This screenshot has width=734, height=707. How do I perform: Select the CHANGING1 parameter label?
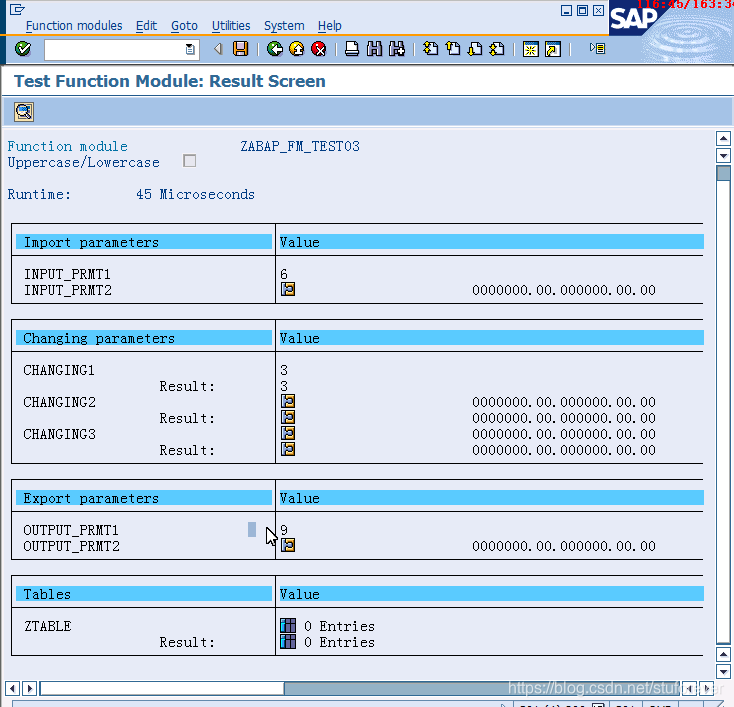click(59, 370)
